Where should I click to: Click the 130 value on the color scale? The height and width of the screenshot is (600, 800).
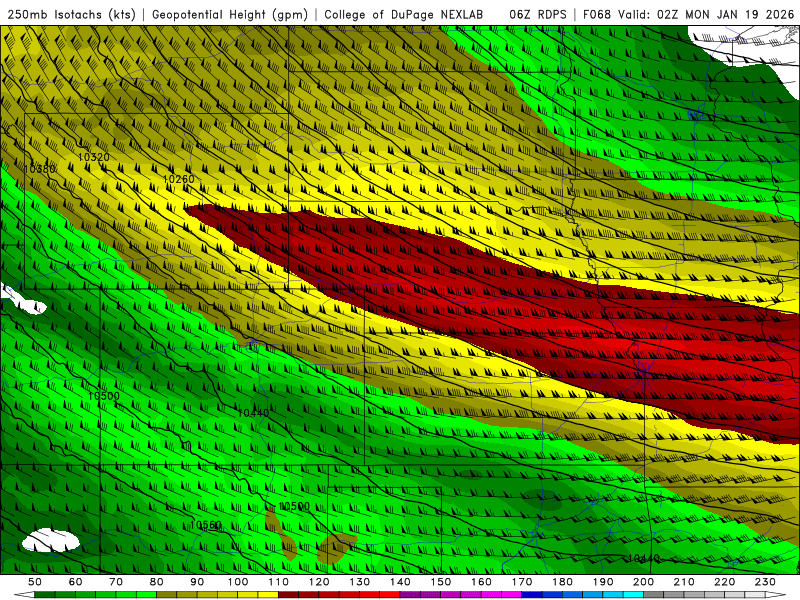pyautogui.click(x=360, y=582)
